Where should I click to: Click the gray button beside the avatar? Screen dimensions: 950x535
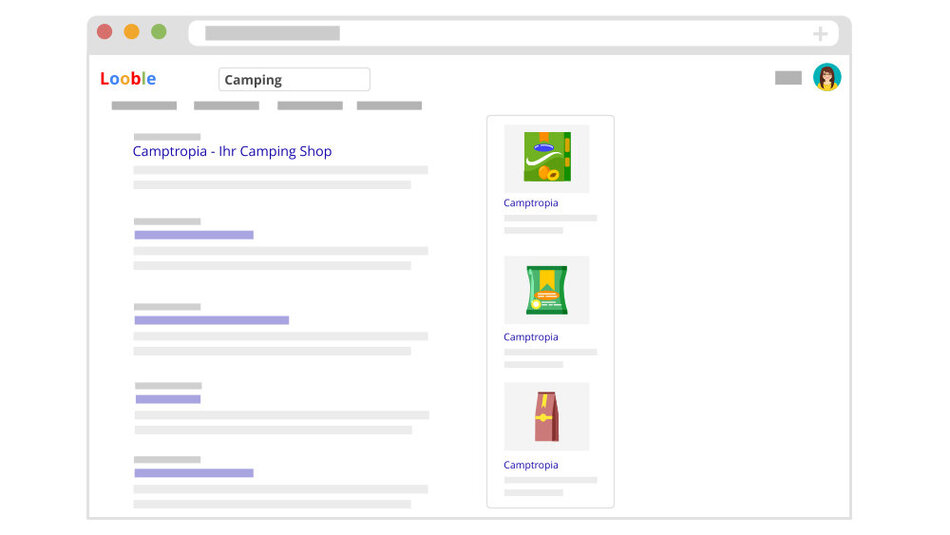coord(788,78)
